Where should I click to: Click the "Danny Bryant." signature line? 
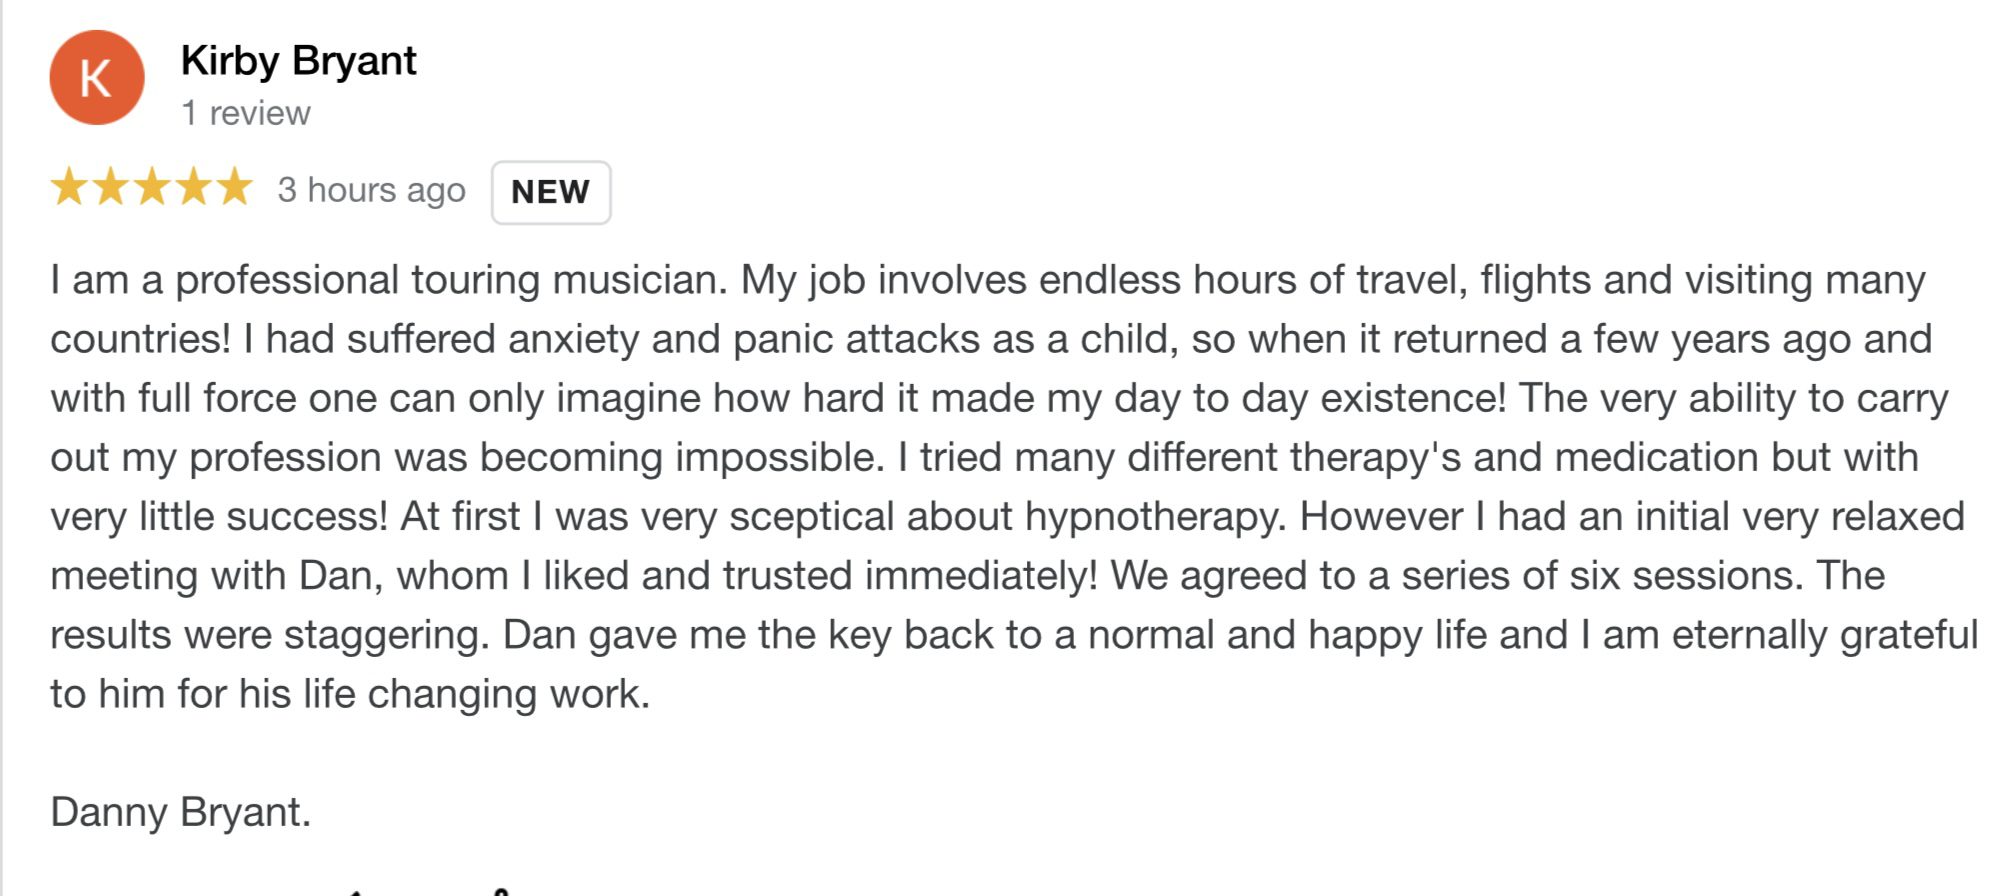180,812
